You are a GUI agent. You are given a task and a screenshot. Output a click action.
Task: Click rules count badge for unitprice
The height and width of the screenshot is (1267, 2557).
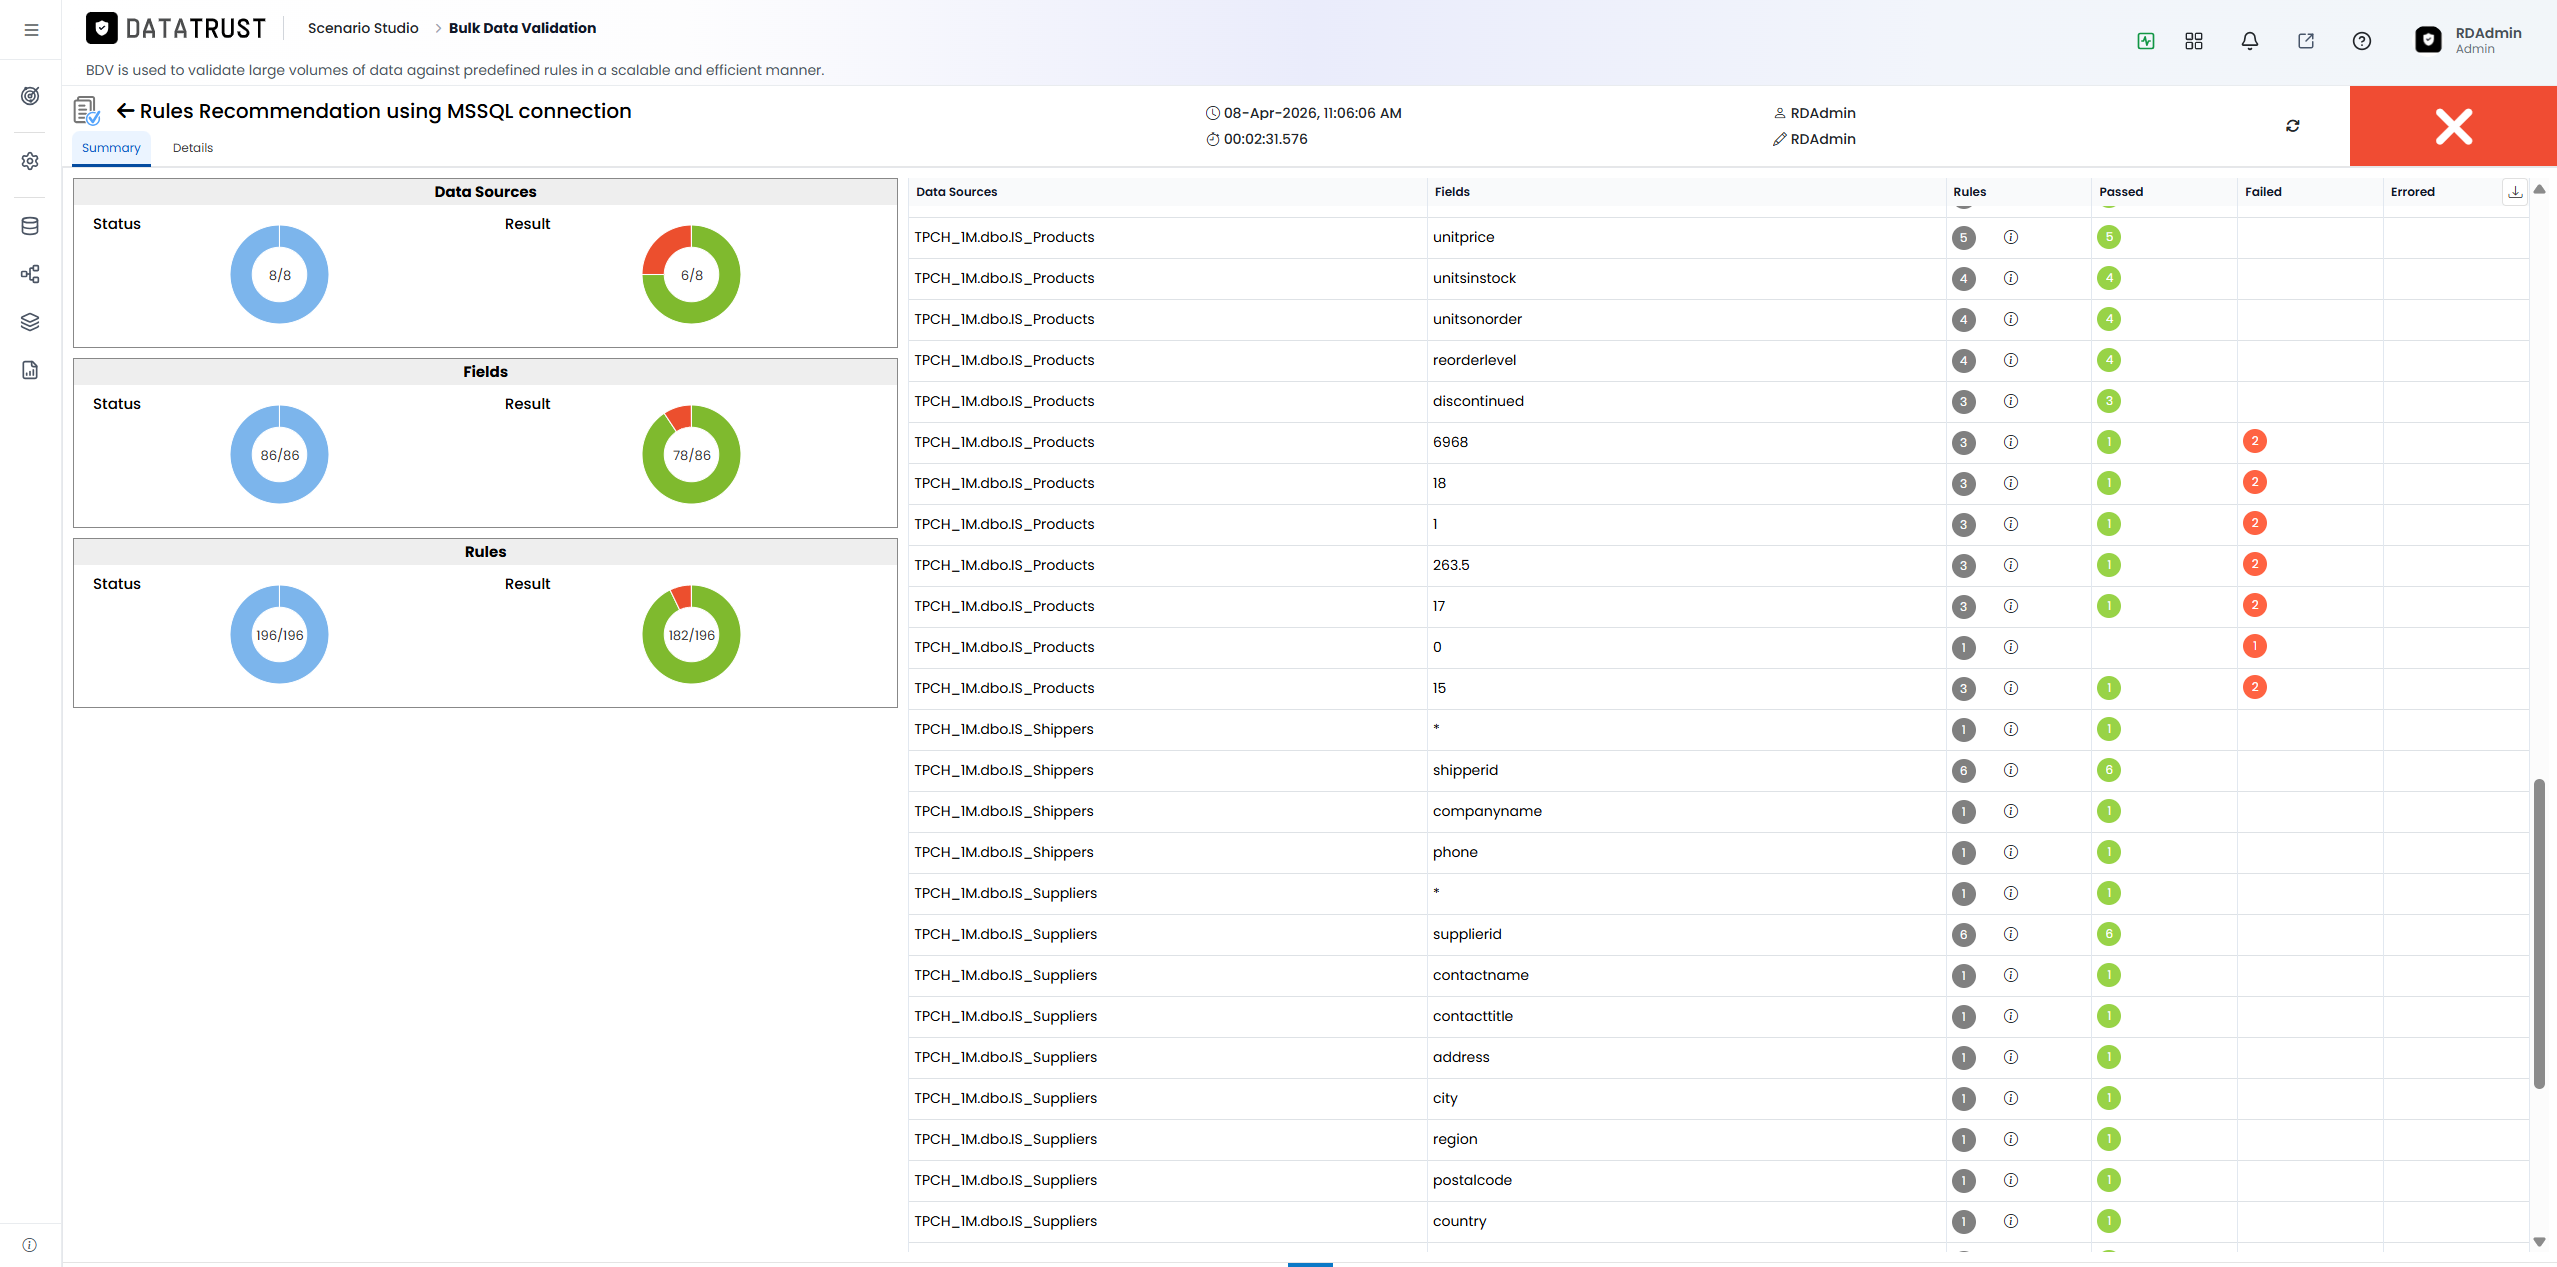click(1964, 238)
